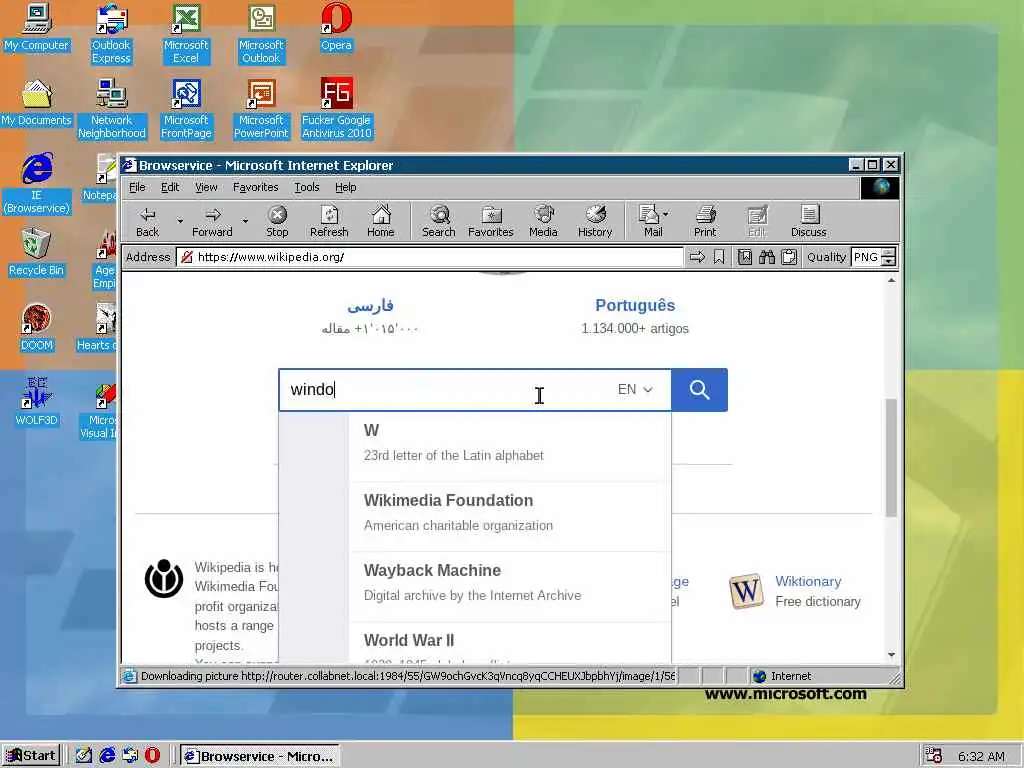This screenshot has height=768, width=1024.
Task: Open Microsoft FrontPage desktop icon
Action: [186, 109]
